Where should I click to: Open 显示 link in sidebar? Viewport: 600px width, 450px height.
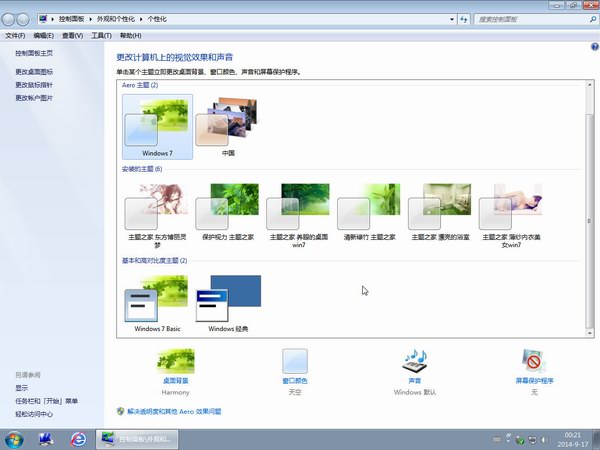[21, 388]
